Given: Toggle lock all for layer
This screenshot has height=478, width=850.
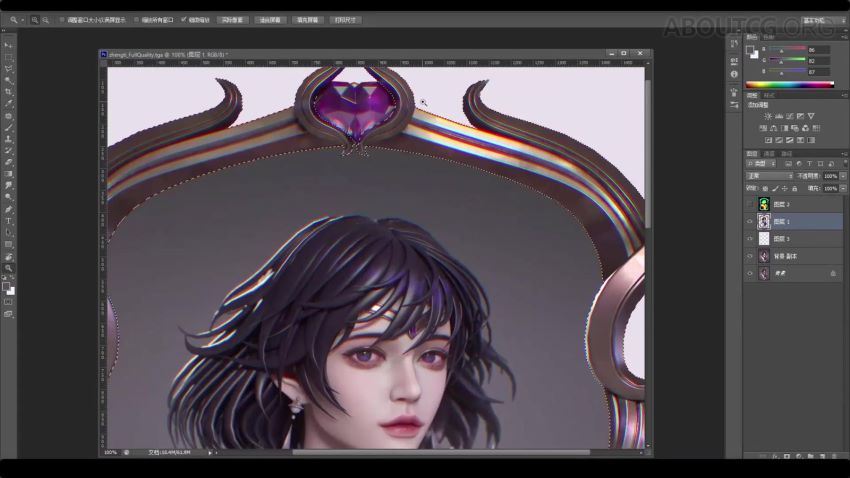Looking at the screenshot, I should pyautogui.click(x=795, y=189).
